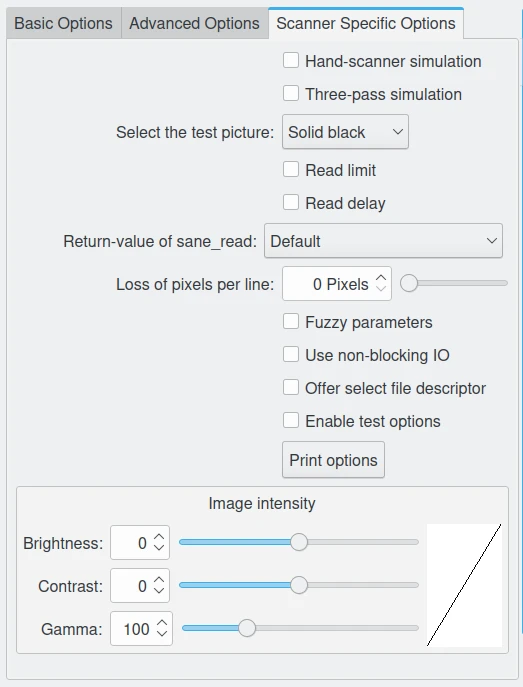Open the test picture dropdown showing Solid black
The image size is (523, 687).
(x=345, y=132)
